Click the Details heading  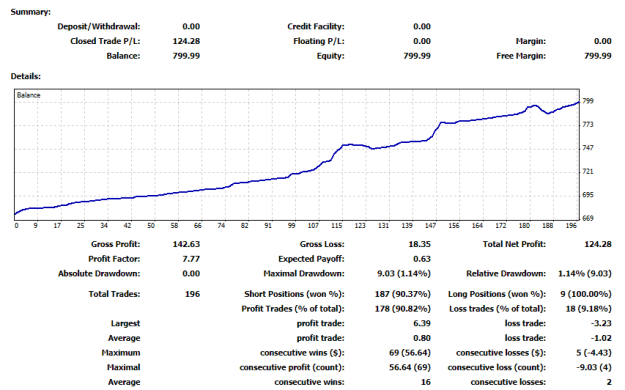[x=26, y=76]
